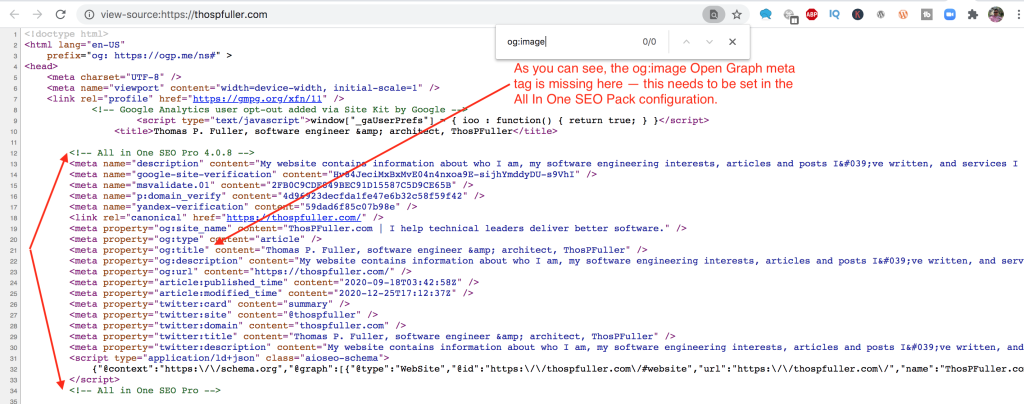Jump to the next find result
This screenshot has height=404, width=1024.
[x=709, y=42]
